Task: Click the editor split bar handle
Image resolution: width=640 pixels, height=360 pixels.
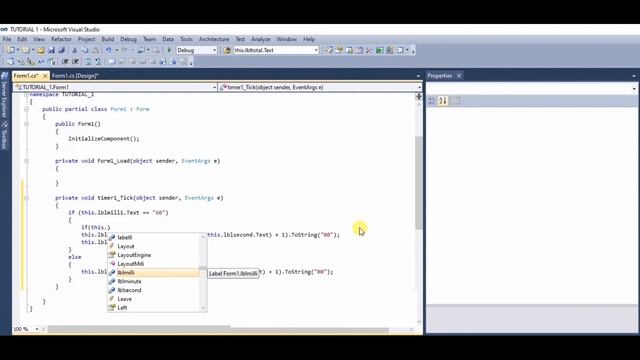Action: click(419, 97)
